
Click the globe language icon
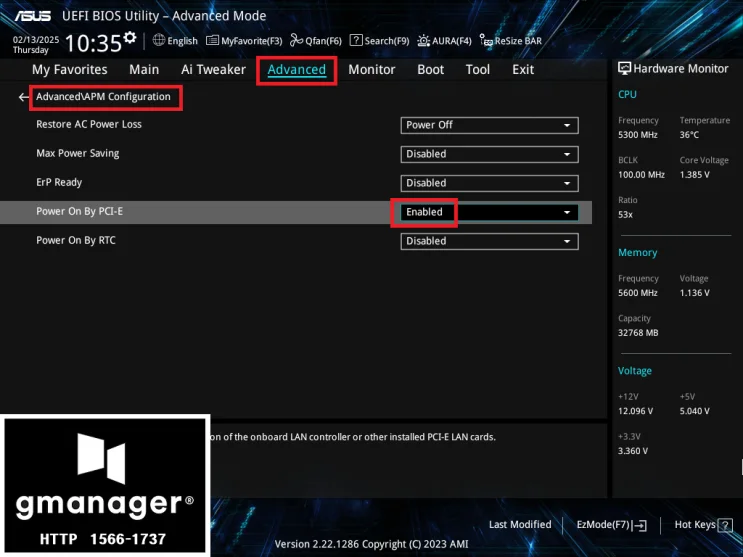[159, 40]
